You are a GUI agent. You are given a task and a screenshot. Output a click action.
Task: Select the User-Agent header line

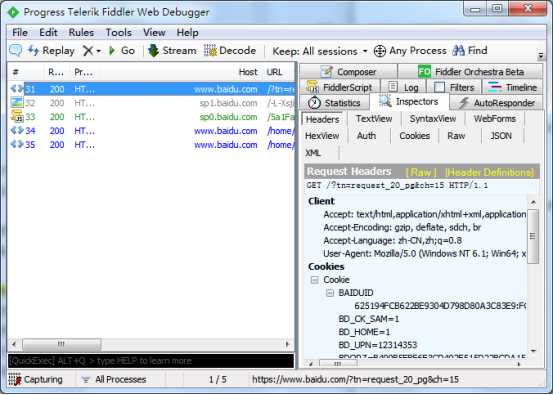425,254
